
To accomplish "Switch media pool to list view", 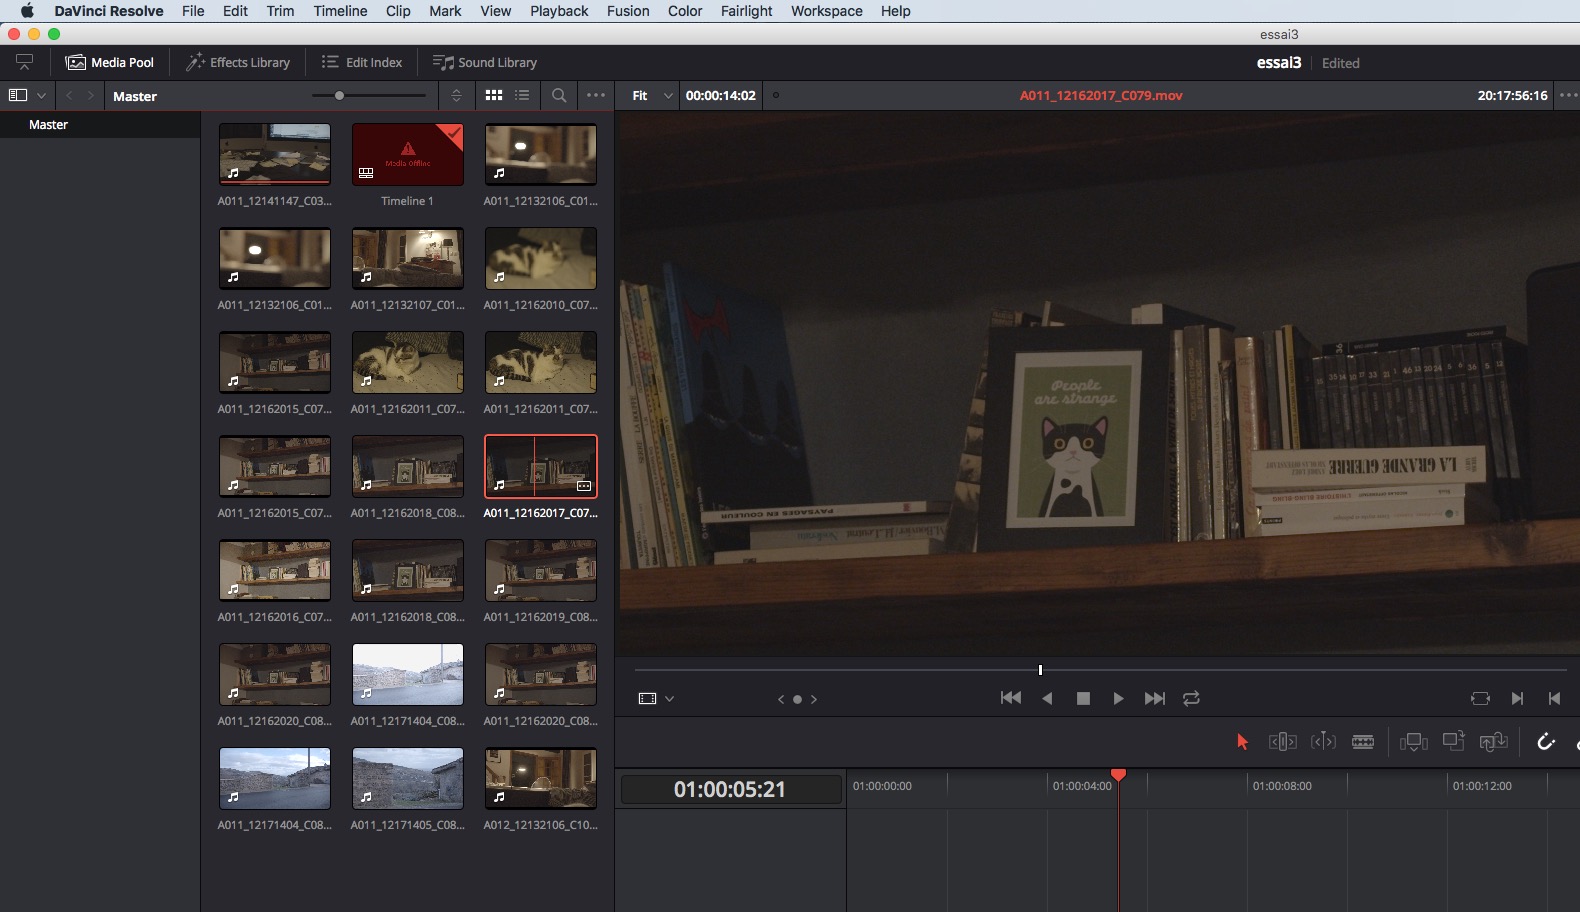I will click(x=522, y=96).
